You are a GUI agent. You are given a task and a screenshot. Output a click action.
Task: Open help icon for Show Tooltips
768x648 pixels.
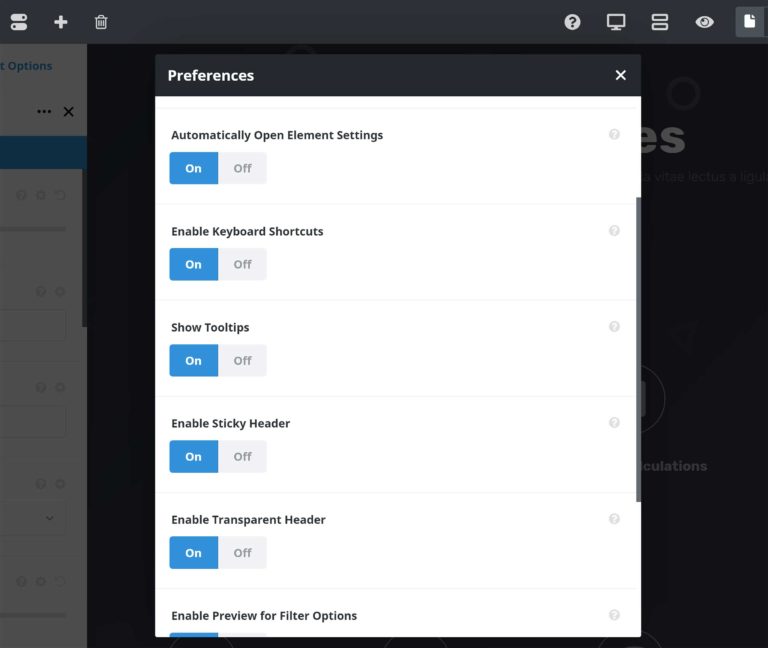pyautogui.click(x=614, y=326)
